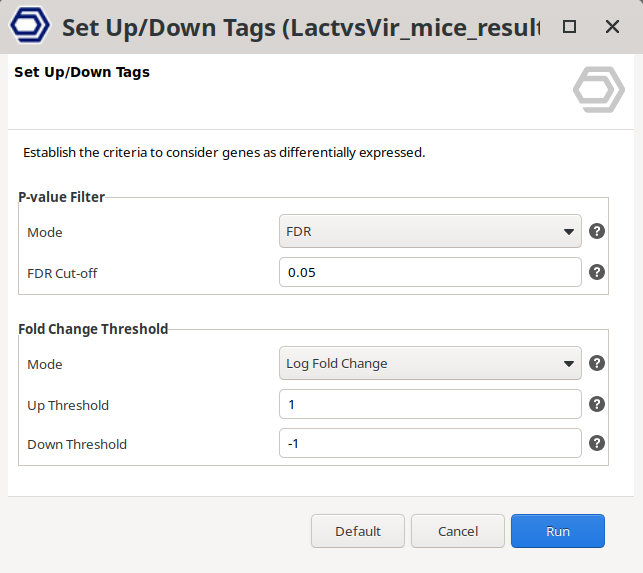Select the Down Threshold text box
The image size is (643, 573).
(x=430, y=443)
